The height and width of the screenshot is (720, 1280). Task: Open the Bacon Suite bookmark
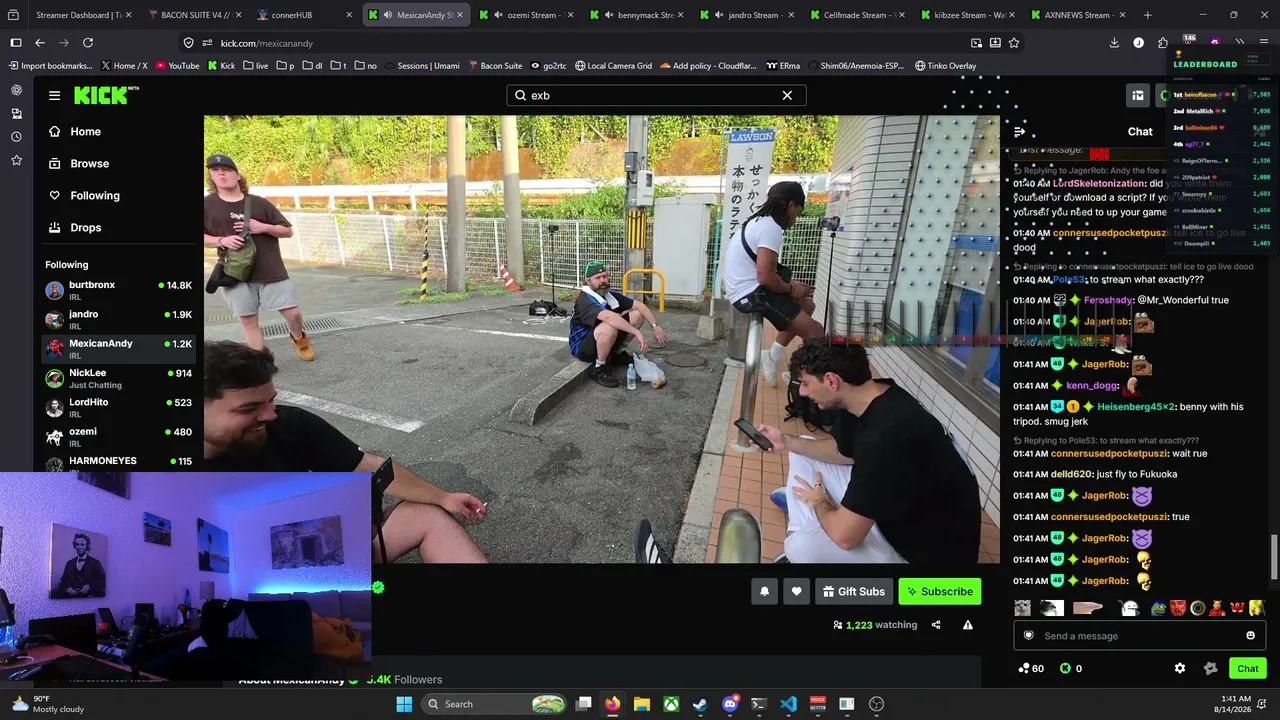click(x=496, y=66)
